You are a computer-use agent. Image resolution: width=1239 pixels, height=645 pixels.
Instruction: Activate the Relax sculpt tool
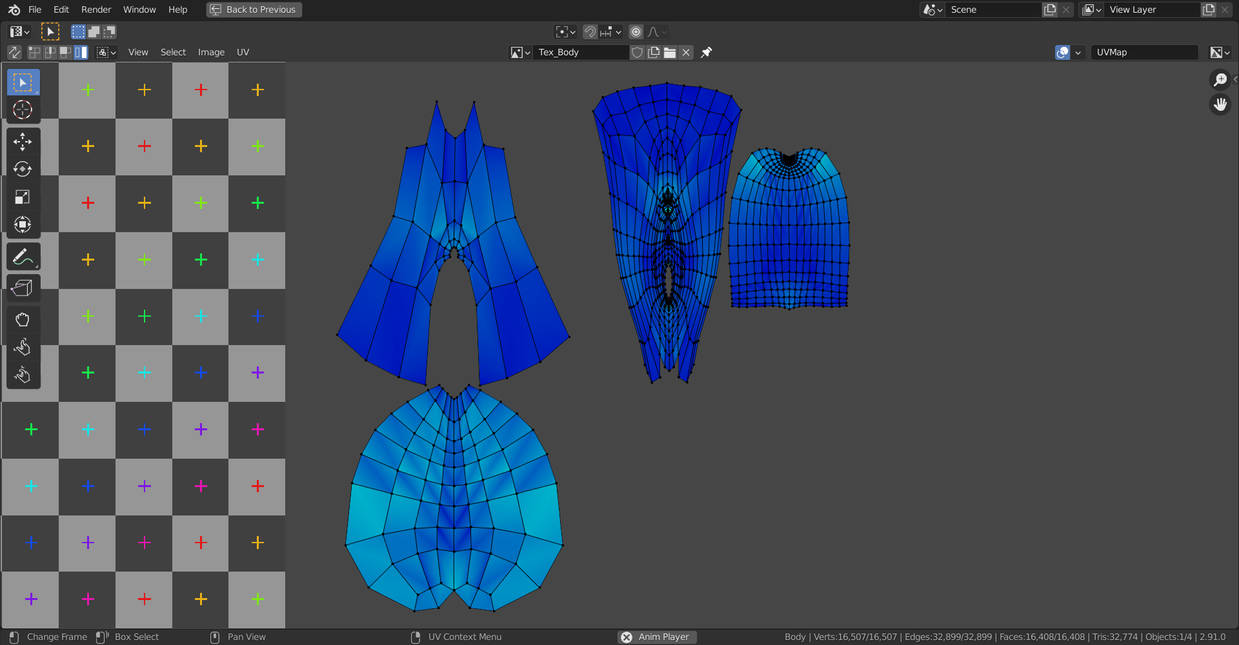pos(23,347)
